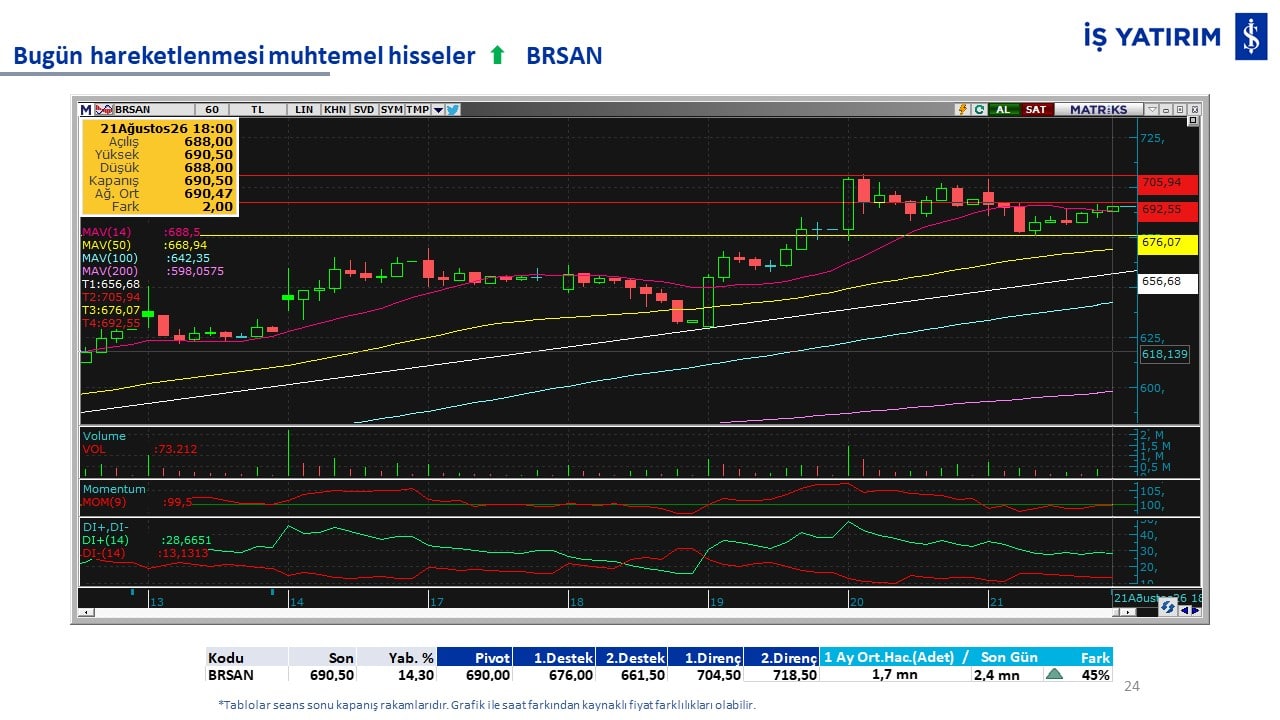Click the Twitter bird icon
The height and width of the screenshot is (720, 1280).
(x=453, y=110)
